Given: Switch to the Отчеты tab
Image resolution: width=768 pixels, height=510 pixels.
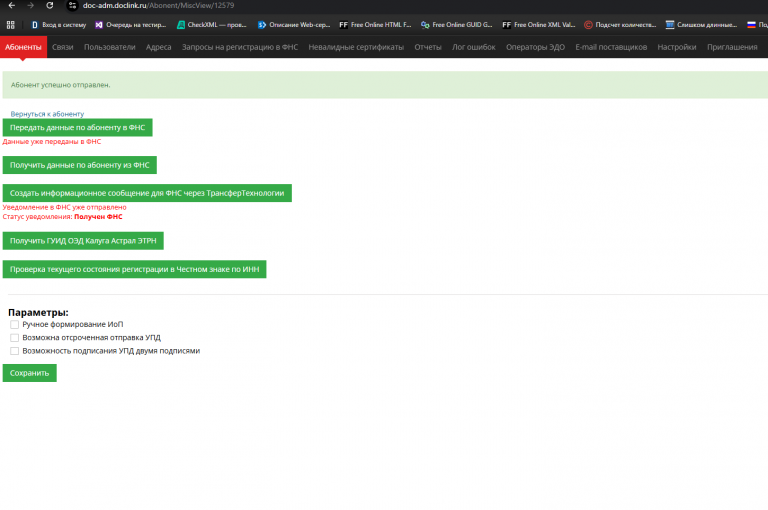Looking at the screenshot, I should pos(428,47).
